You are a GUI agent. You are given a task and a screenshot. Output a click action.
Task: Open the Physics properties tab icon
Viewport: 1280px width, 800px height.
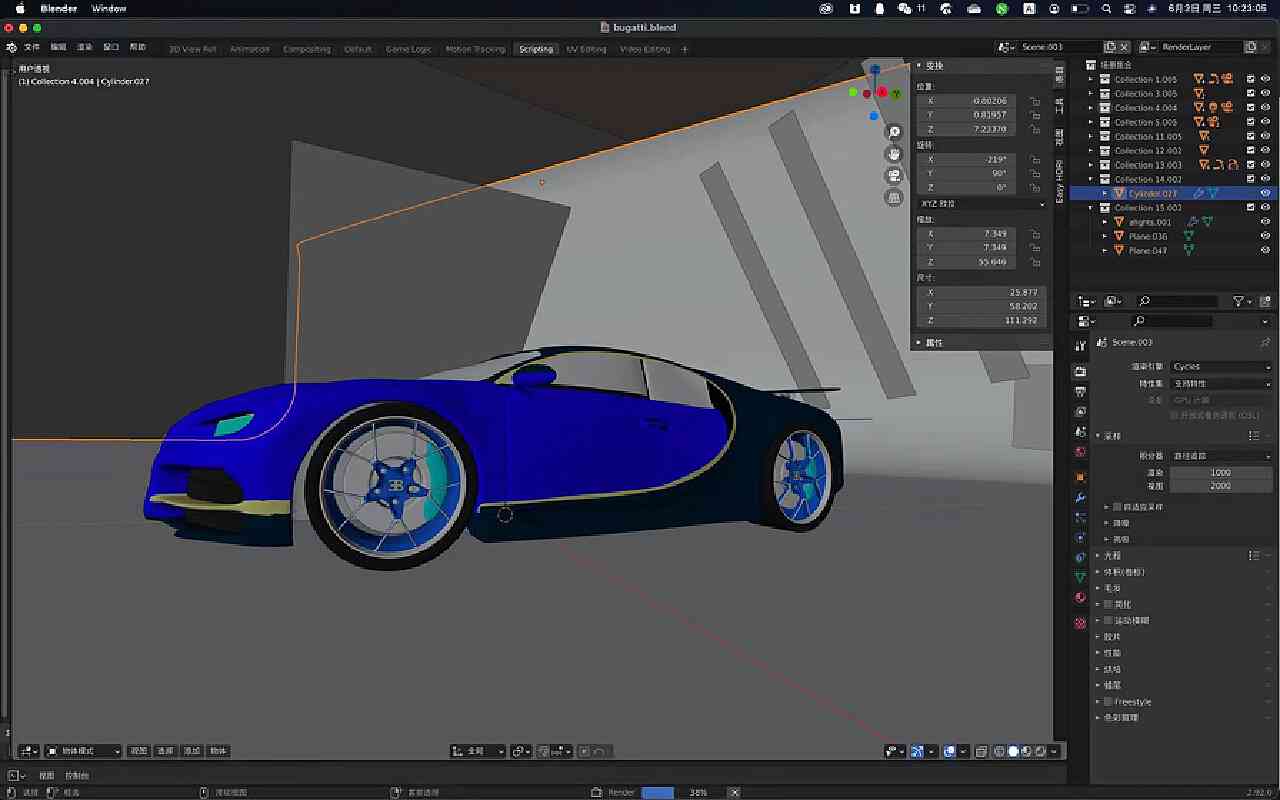click(x=1080, y=537)
